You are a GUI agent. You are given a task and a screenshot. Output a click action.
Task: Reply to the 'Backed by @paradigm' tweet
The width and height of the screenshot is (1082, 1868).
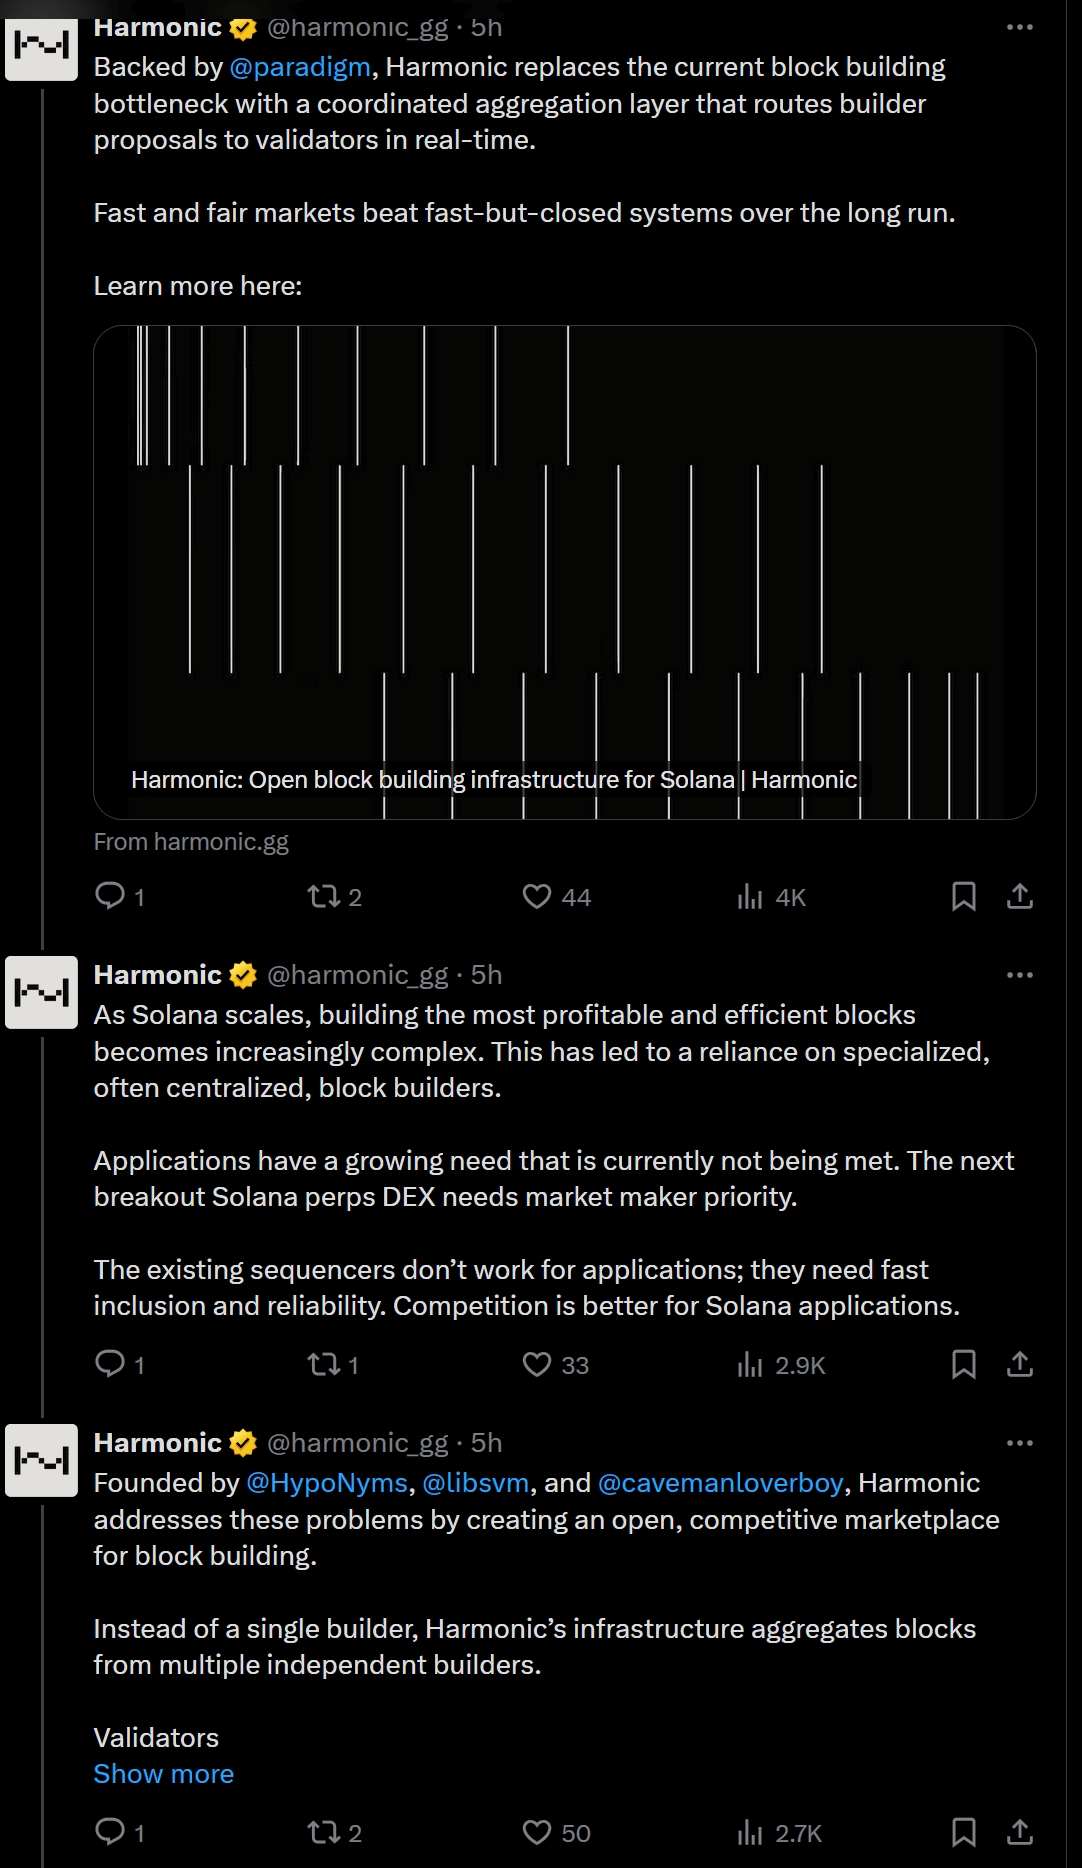point(109,896)
